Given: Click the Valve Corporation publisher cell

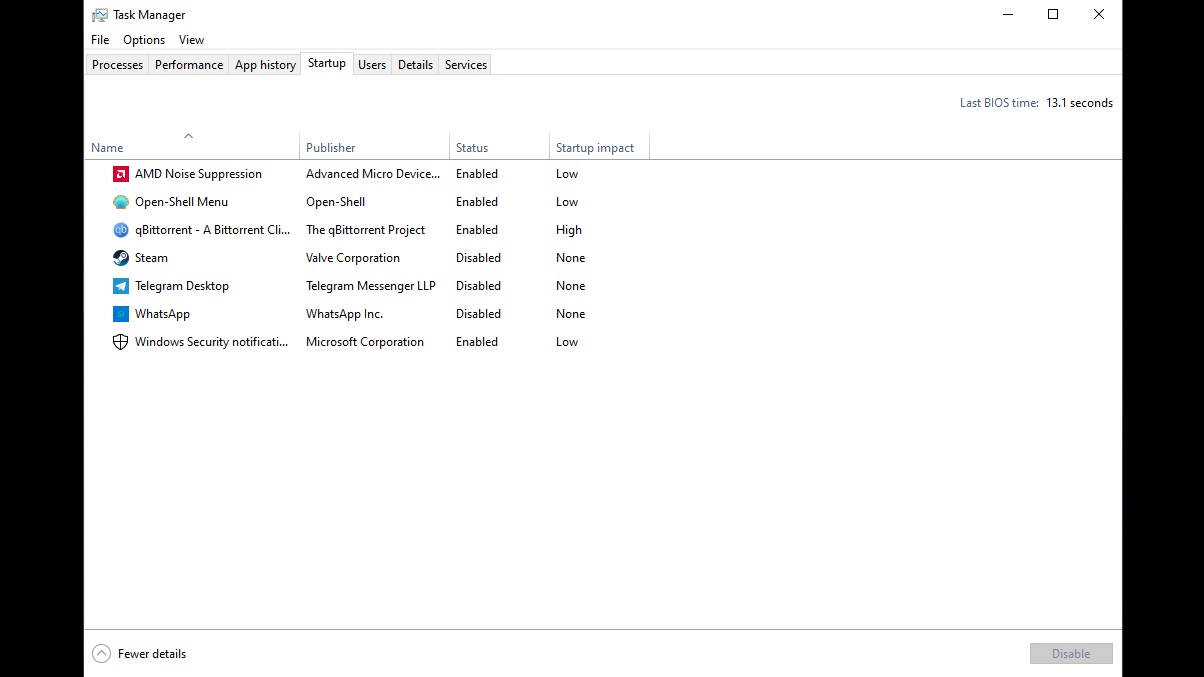Looking at the screenshot, I should click(x=353, y=258).
